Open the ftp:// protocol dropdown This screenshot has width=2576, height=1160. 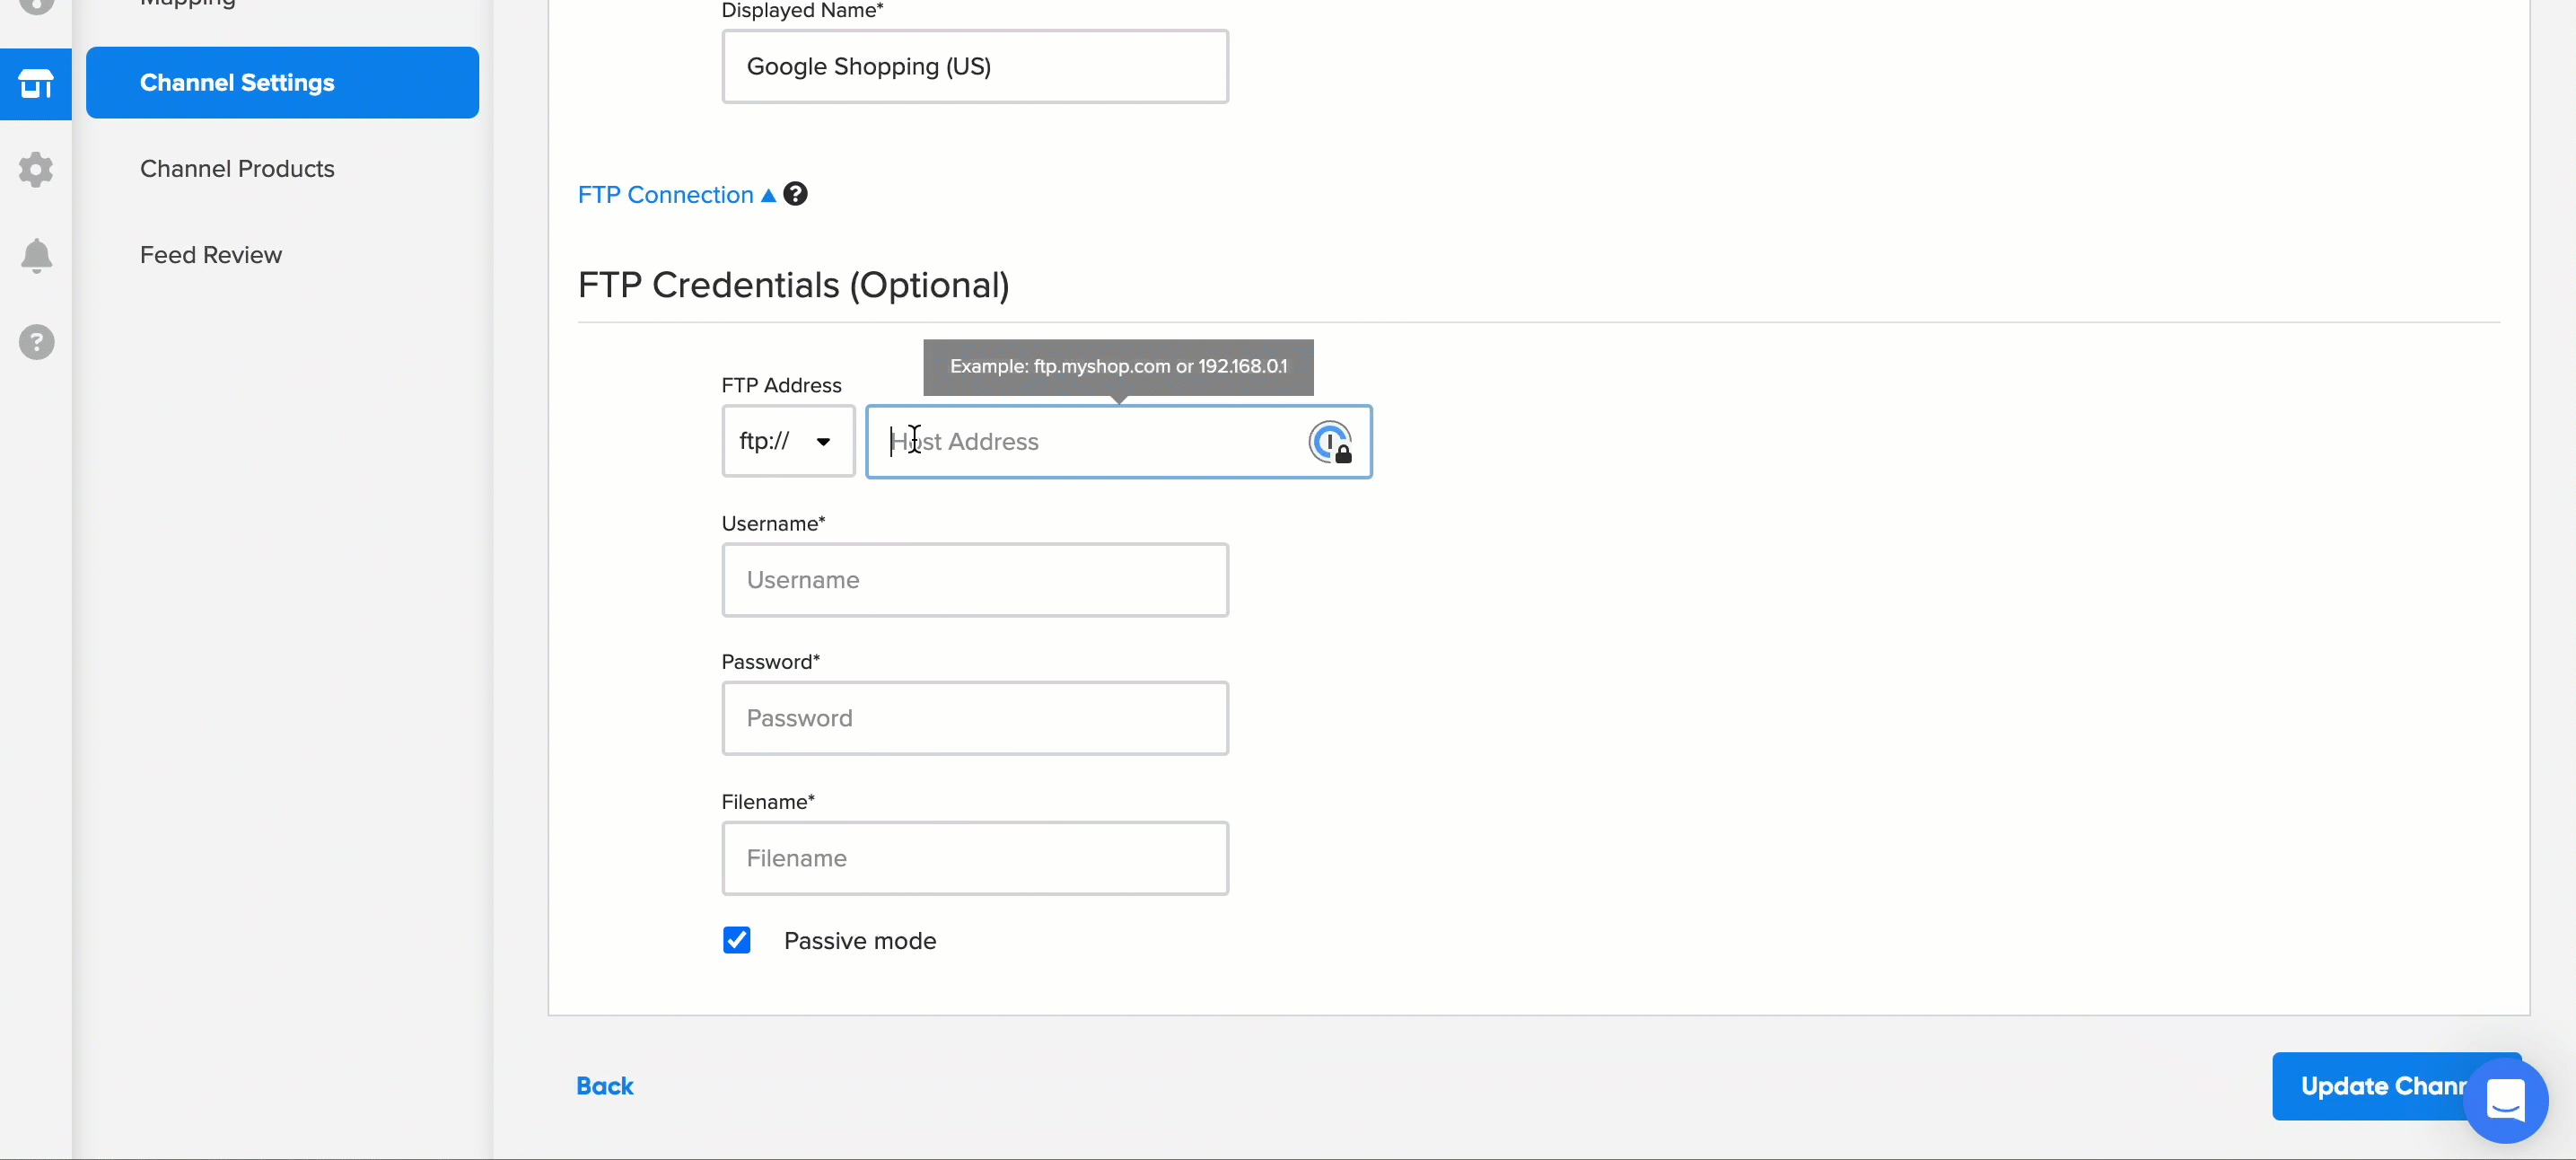788,441
